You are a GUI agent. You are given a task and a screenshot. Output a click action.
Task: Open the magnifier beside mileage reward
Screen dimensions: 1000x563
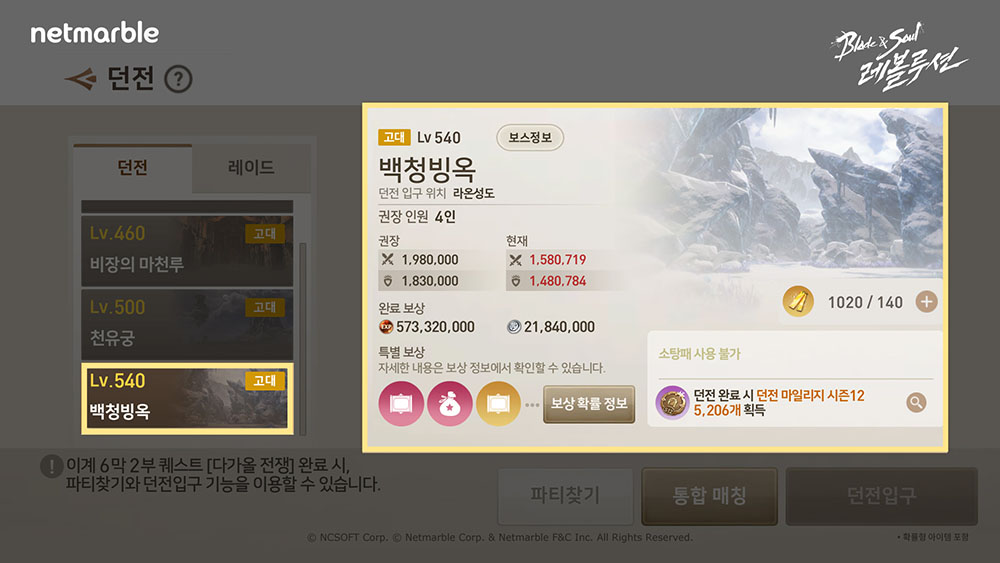click(x=916, y=402)
